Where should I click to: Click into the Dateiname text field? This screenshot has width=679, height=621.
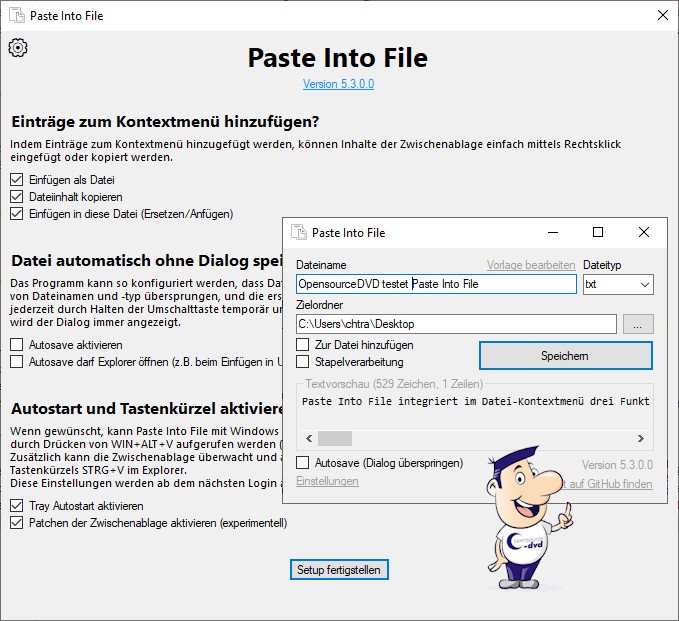point(435,284)
